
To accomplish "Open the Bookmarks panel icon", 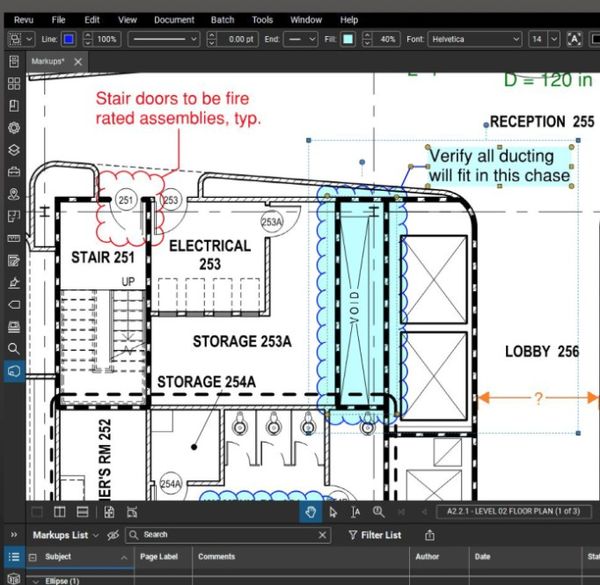I will [x=14, y=105].
